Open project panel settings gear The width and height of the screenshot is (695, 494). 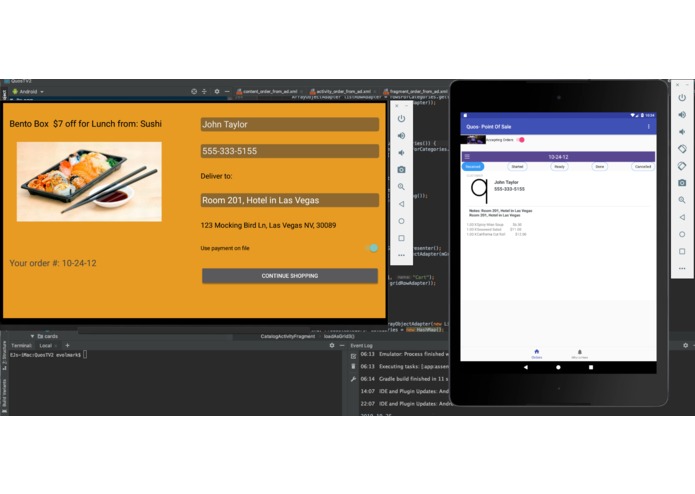pos(217,91)
